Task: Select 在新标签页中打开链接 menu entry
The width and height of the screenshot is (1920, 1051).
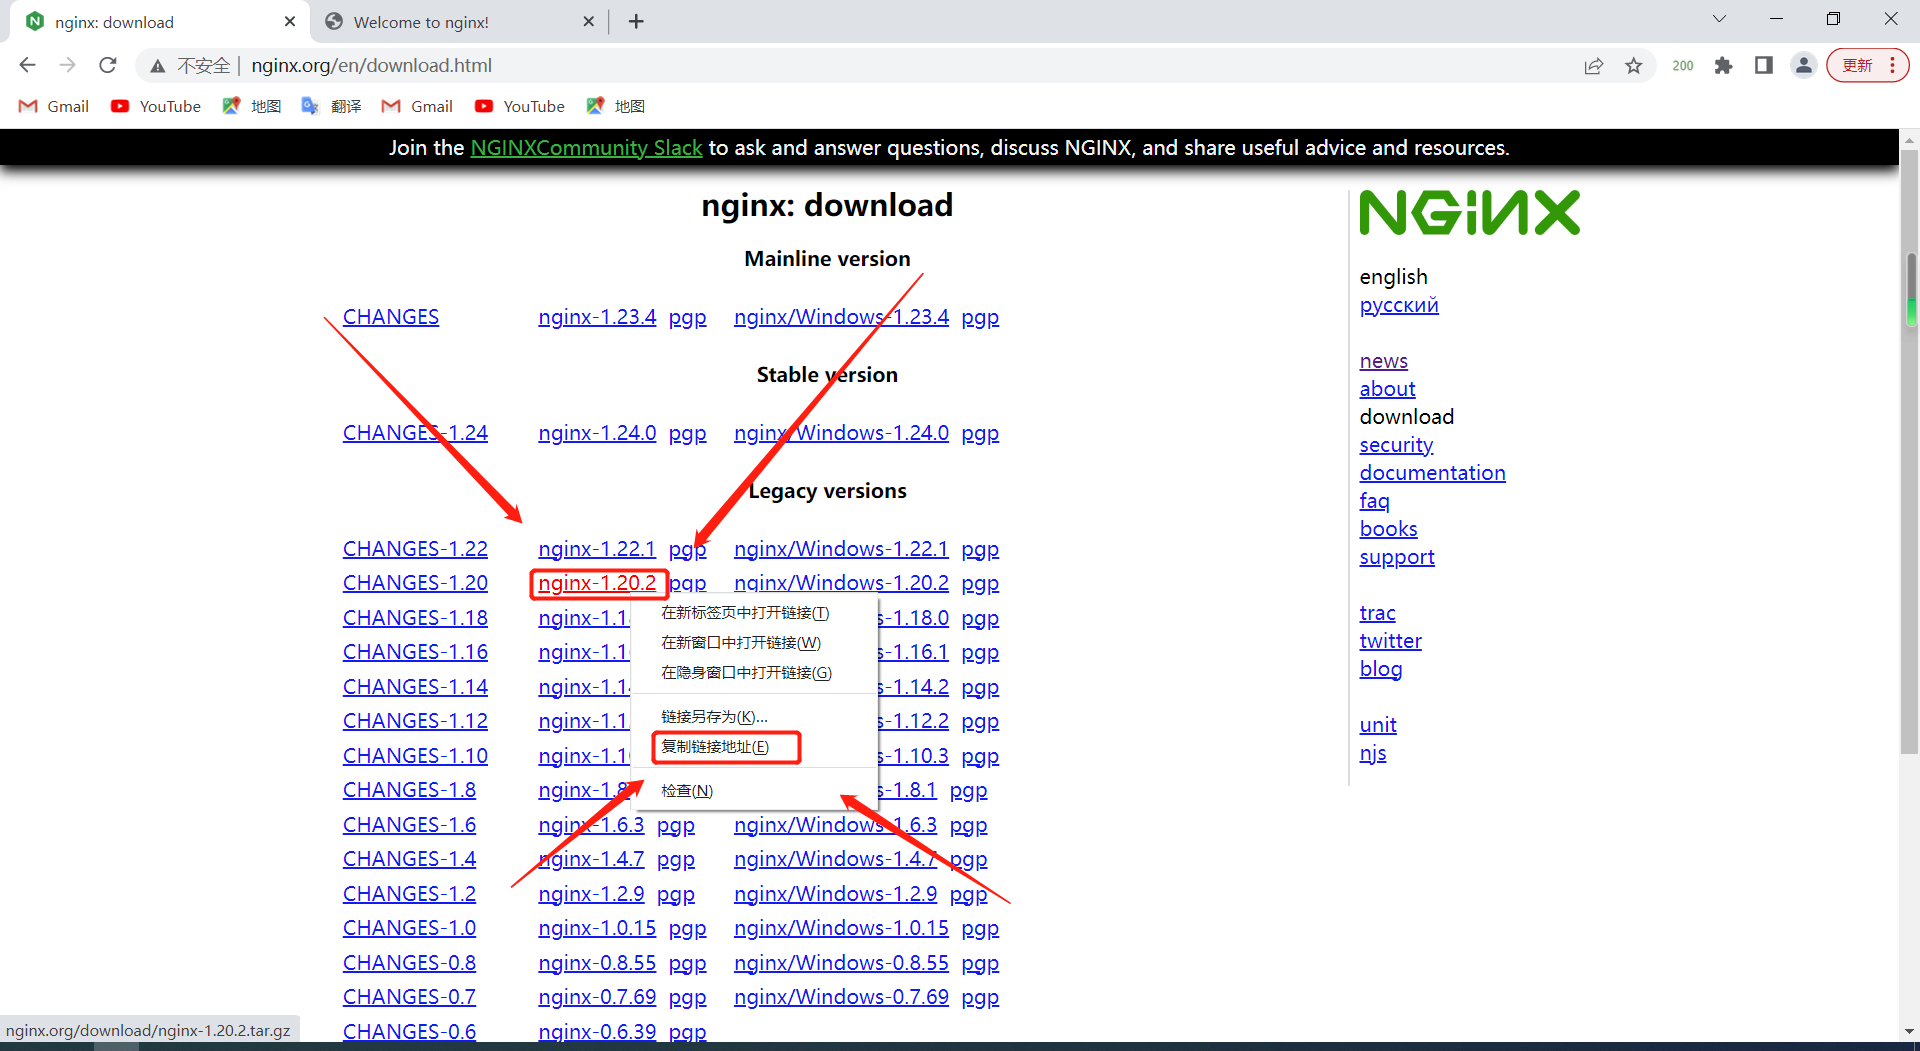Action: (745, 613)
